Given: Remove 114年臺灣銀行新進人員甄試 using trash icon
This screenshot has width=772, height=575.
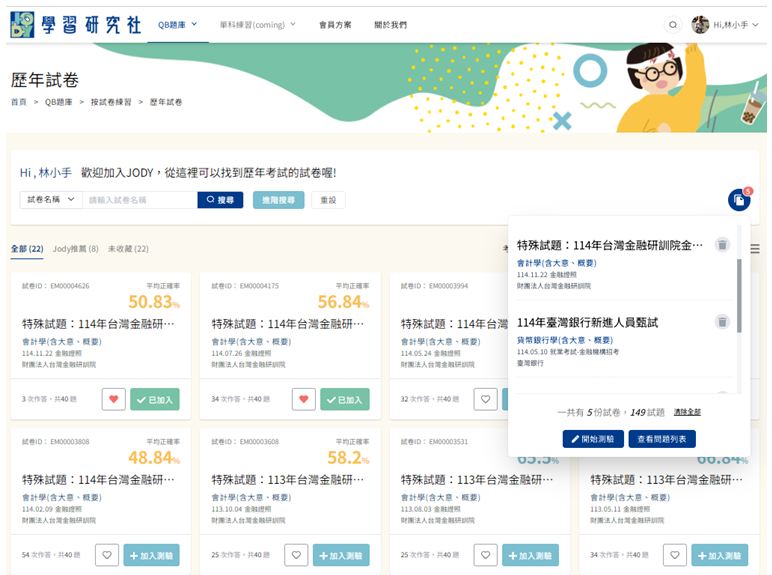Looking at the screenshot, I should (722, 322).
